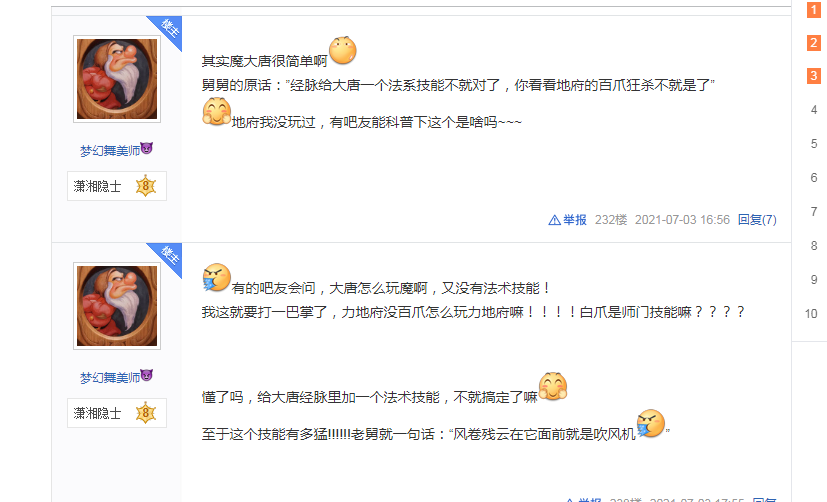Jump to page 10 in side pager

[811, 314]
